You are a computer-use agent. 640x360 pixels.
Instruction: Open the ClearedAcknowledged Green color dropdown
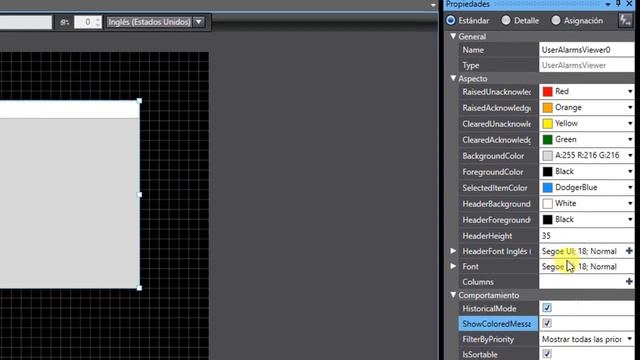pos(630,139)
